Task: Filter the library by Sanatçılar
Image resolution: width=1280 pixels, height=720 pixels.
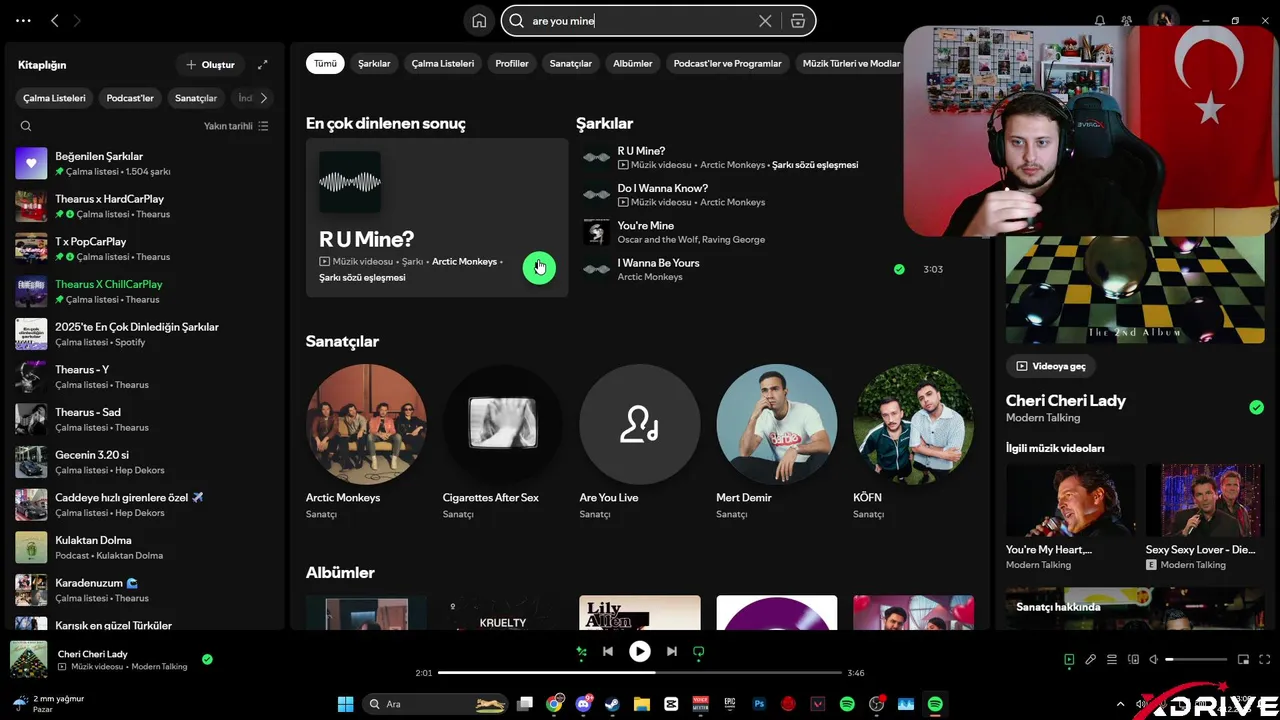Action: pos(196,98)
